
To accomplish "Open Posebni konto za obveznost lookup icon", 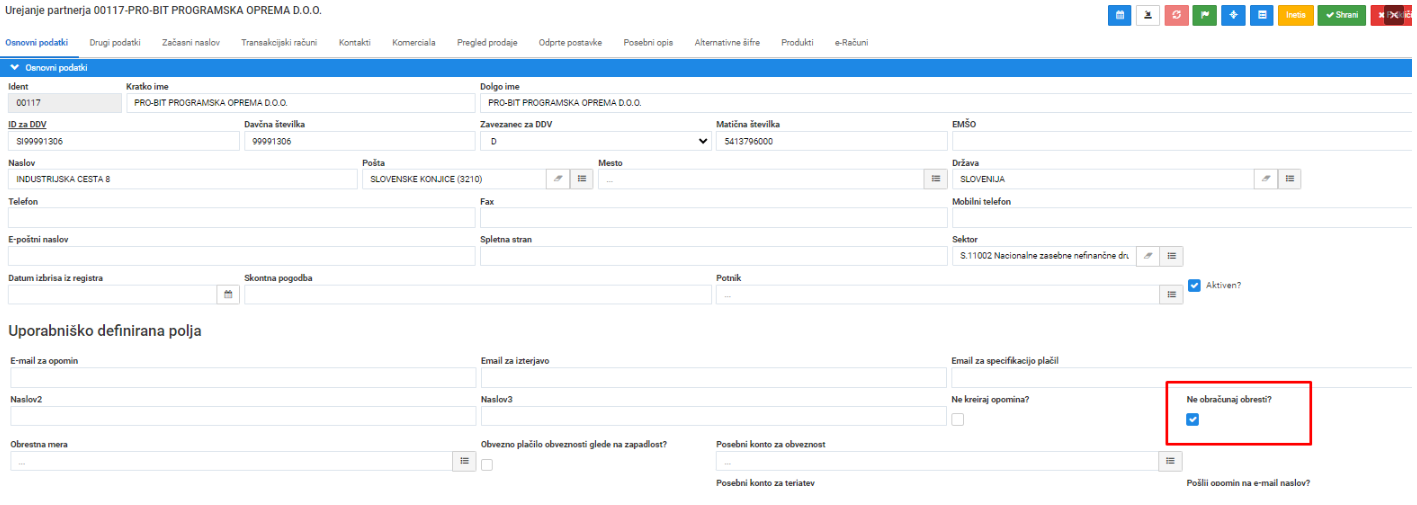I will [1170, 461].
